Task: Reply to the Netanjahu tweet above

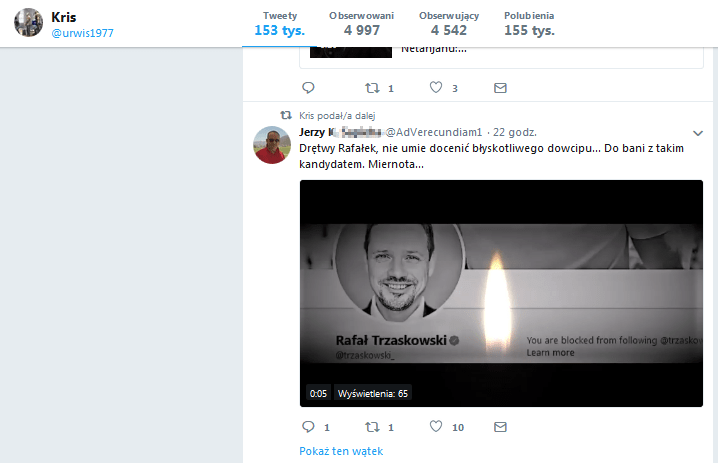Action: 308,88
